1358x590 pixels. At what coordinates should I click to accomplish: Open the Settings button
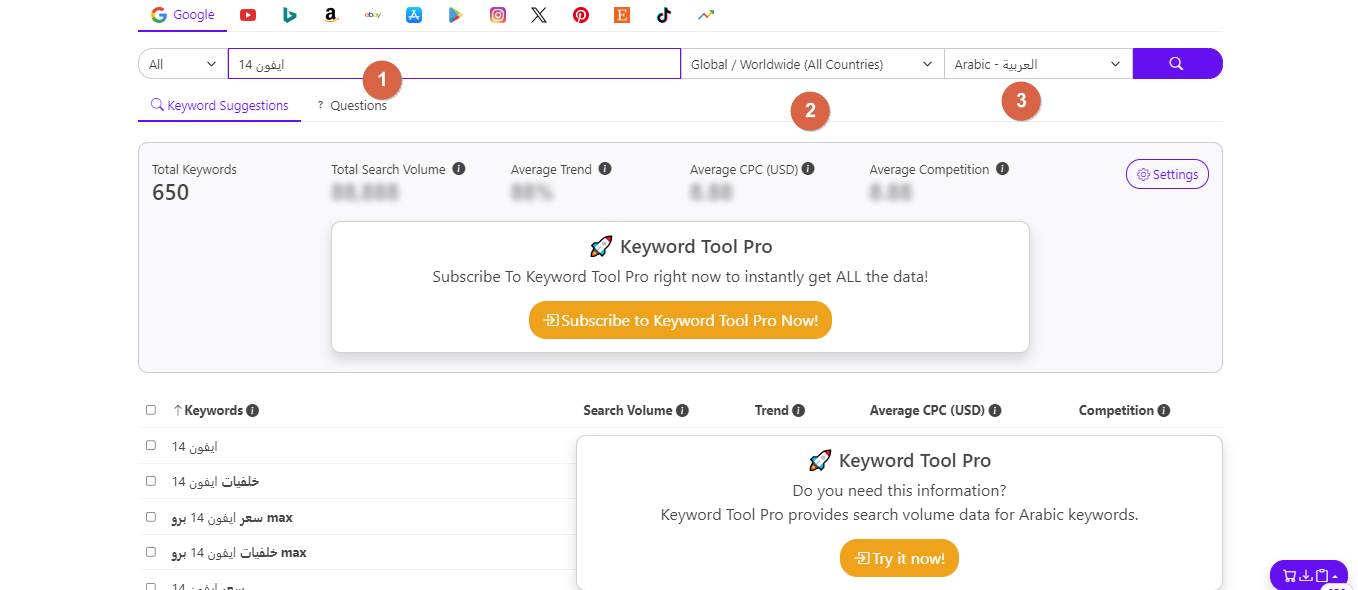tap(1167, 174)
